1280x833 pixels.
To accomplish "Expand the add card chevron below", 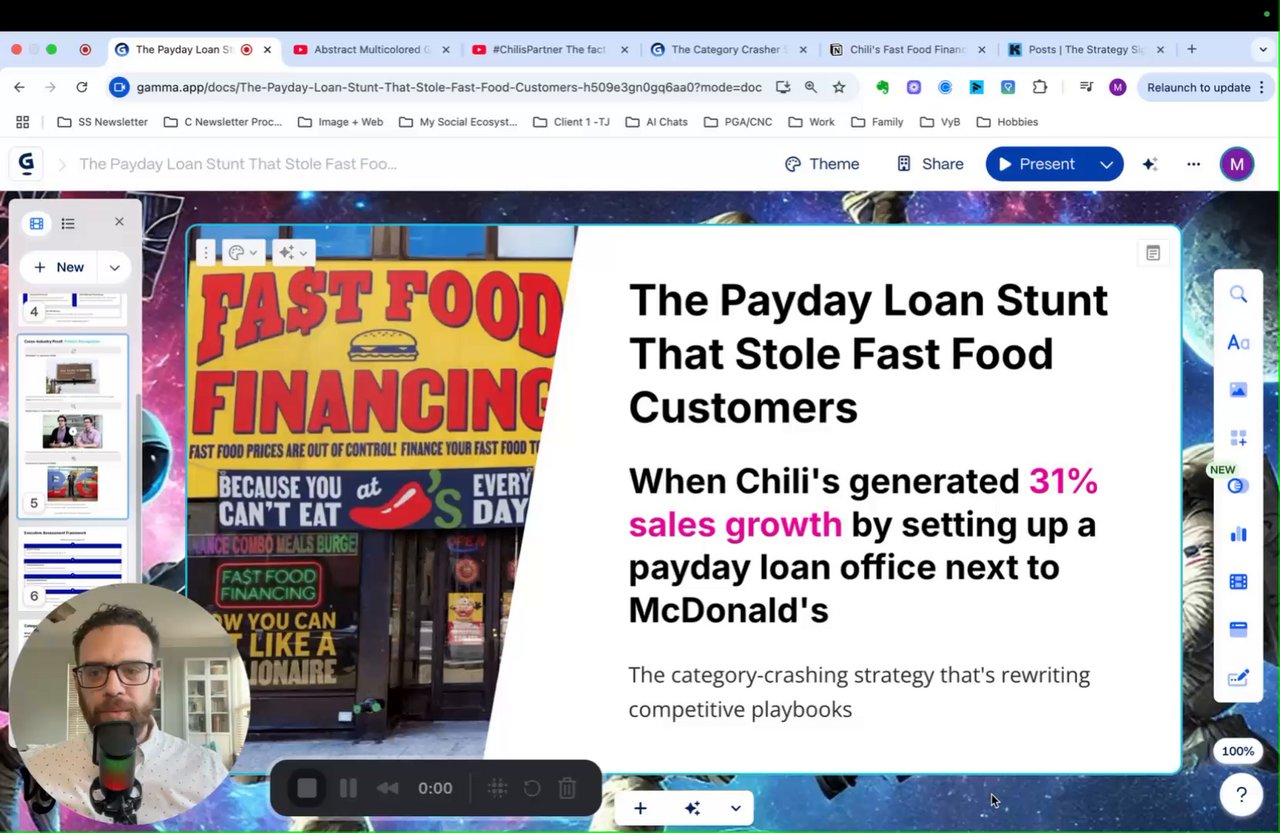I will click(735, 808).
